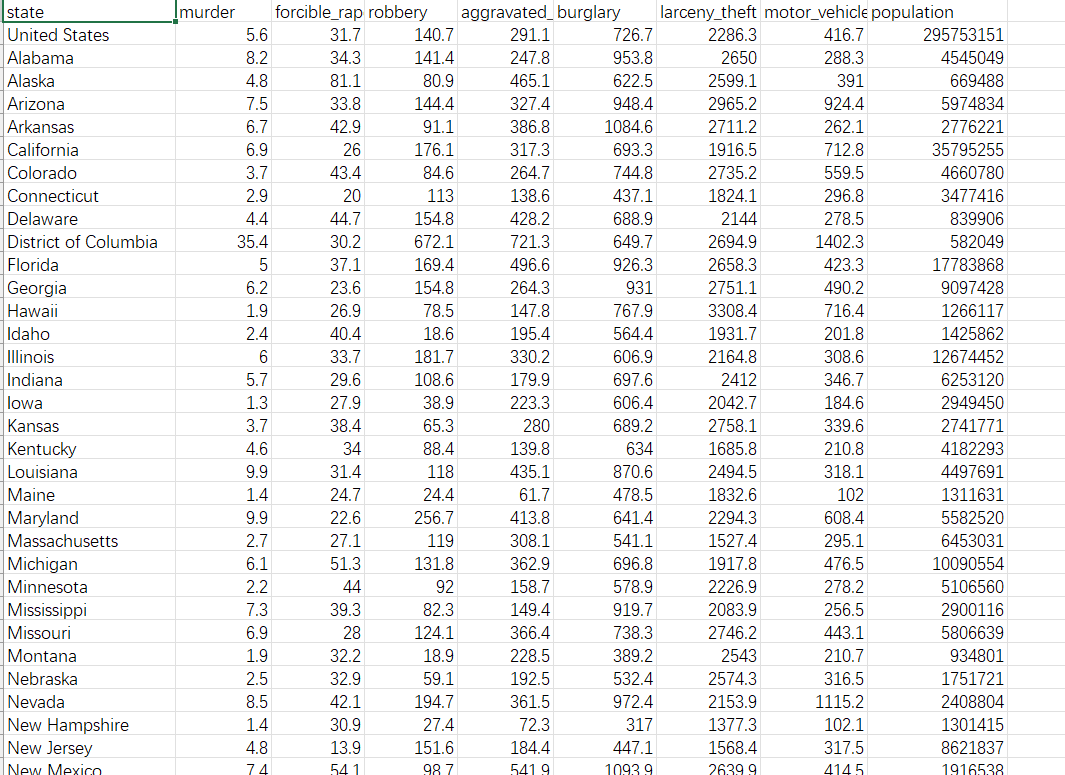Select the 'Michigan' cell
Screen dimensions: 1065x775
tap(88, 564)
